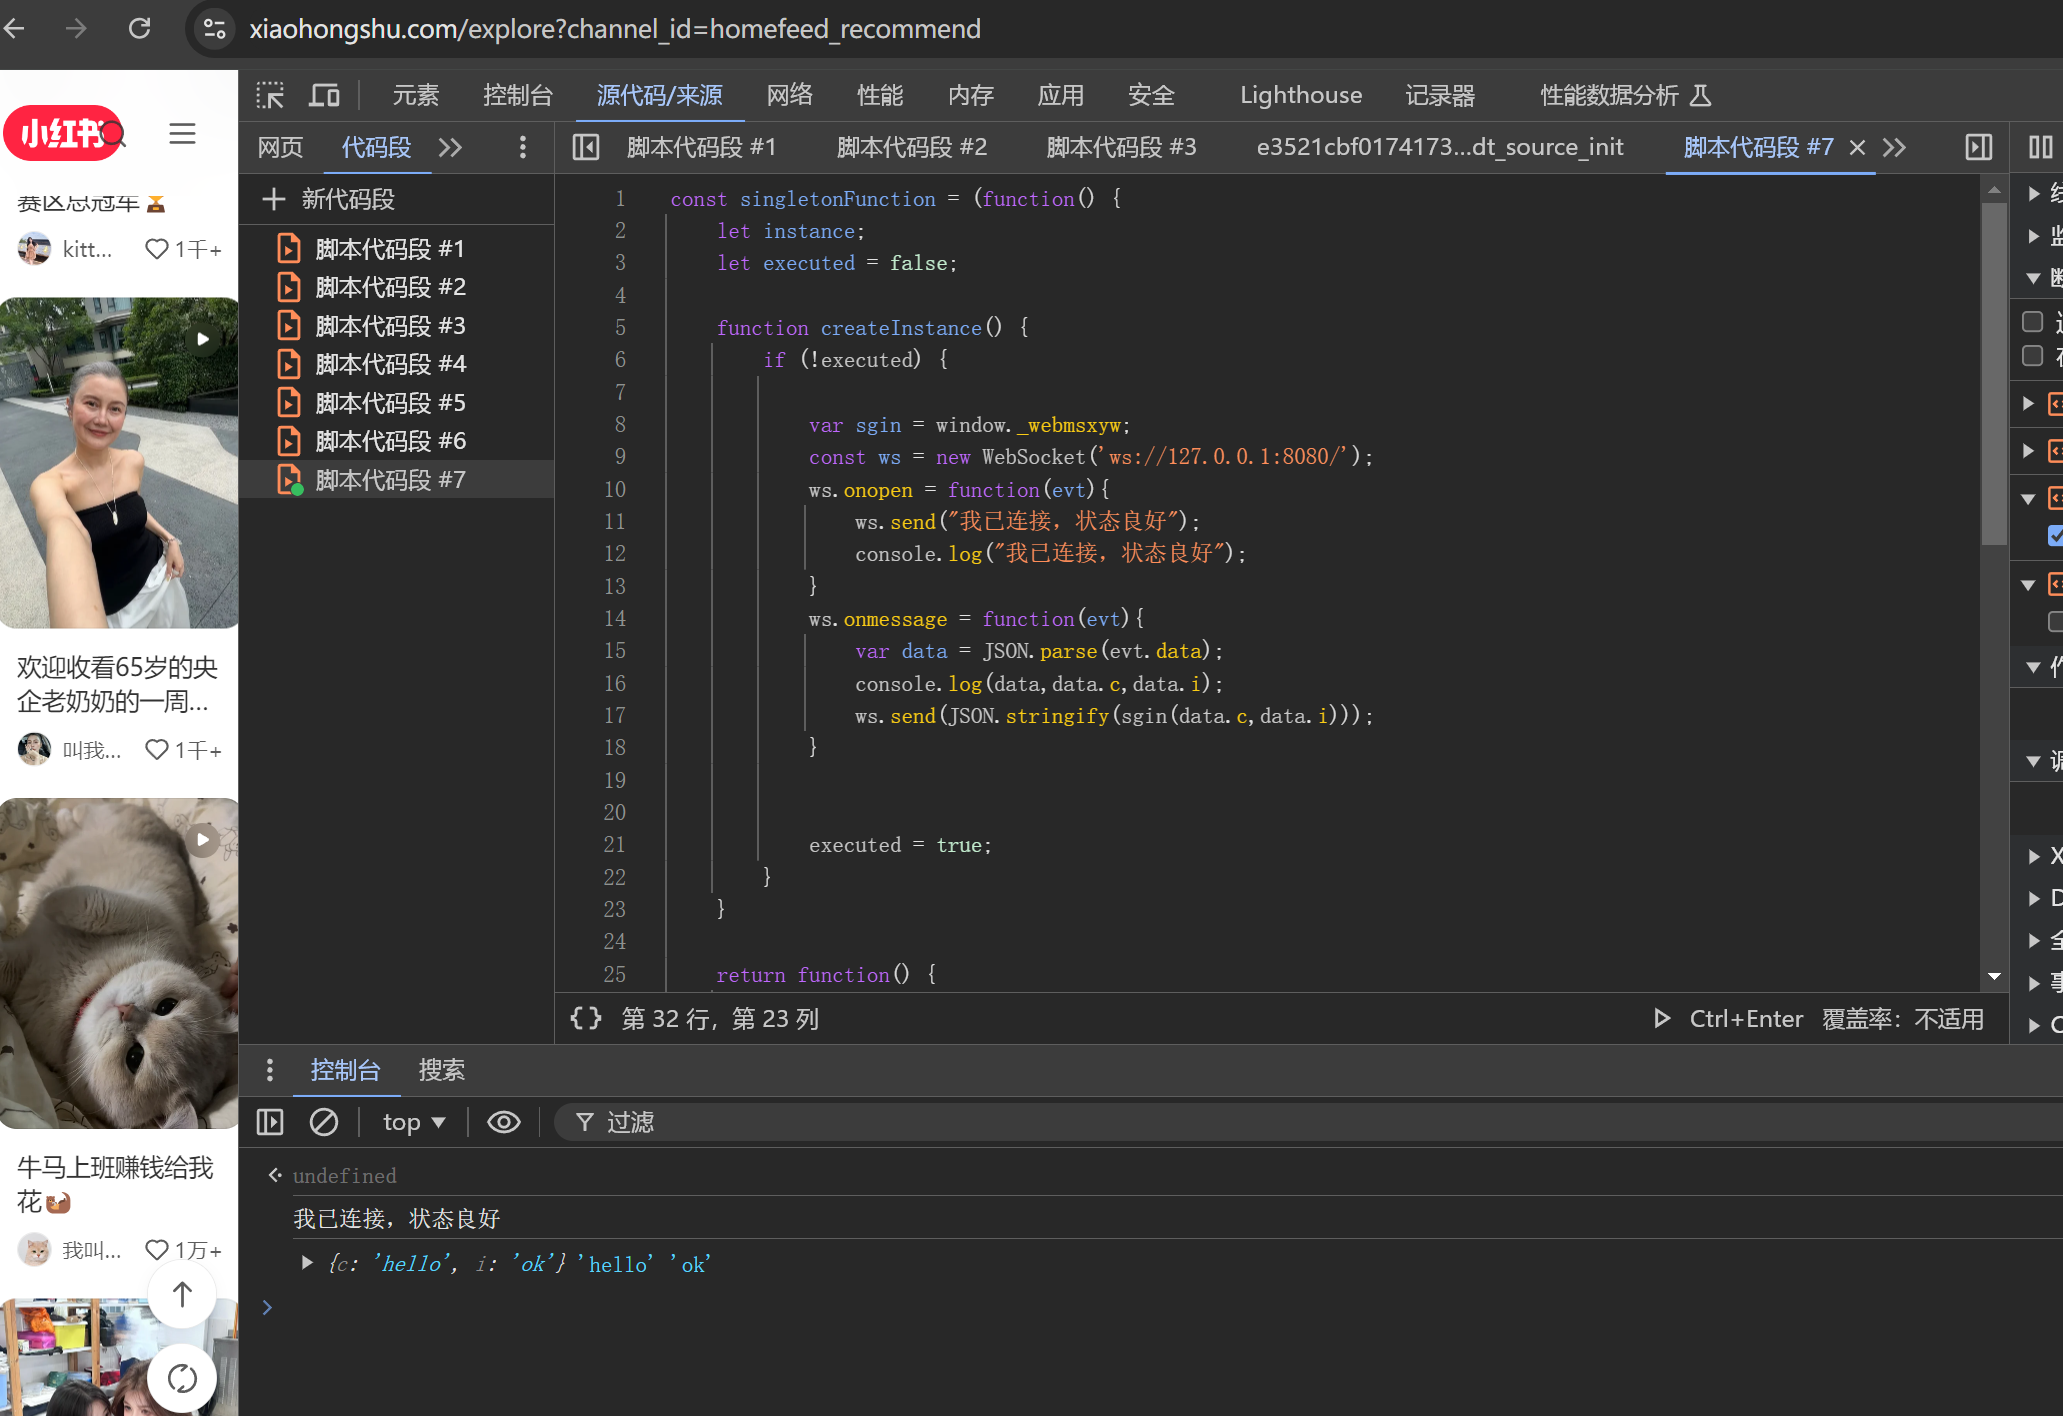The width and height of the screenshot is (2063, 1416).
Task: Clear the console with the ban icon
Action: pos(324,1122)
